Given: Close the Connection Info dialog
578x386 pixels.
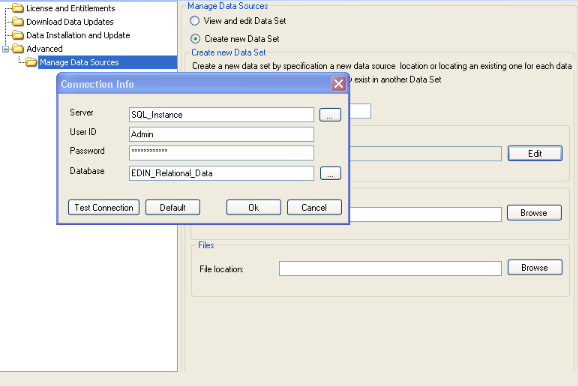Looking at the screenshot, I should [x=338, y=84].
